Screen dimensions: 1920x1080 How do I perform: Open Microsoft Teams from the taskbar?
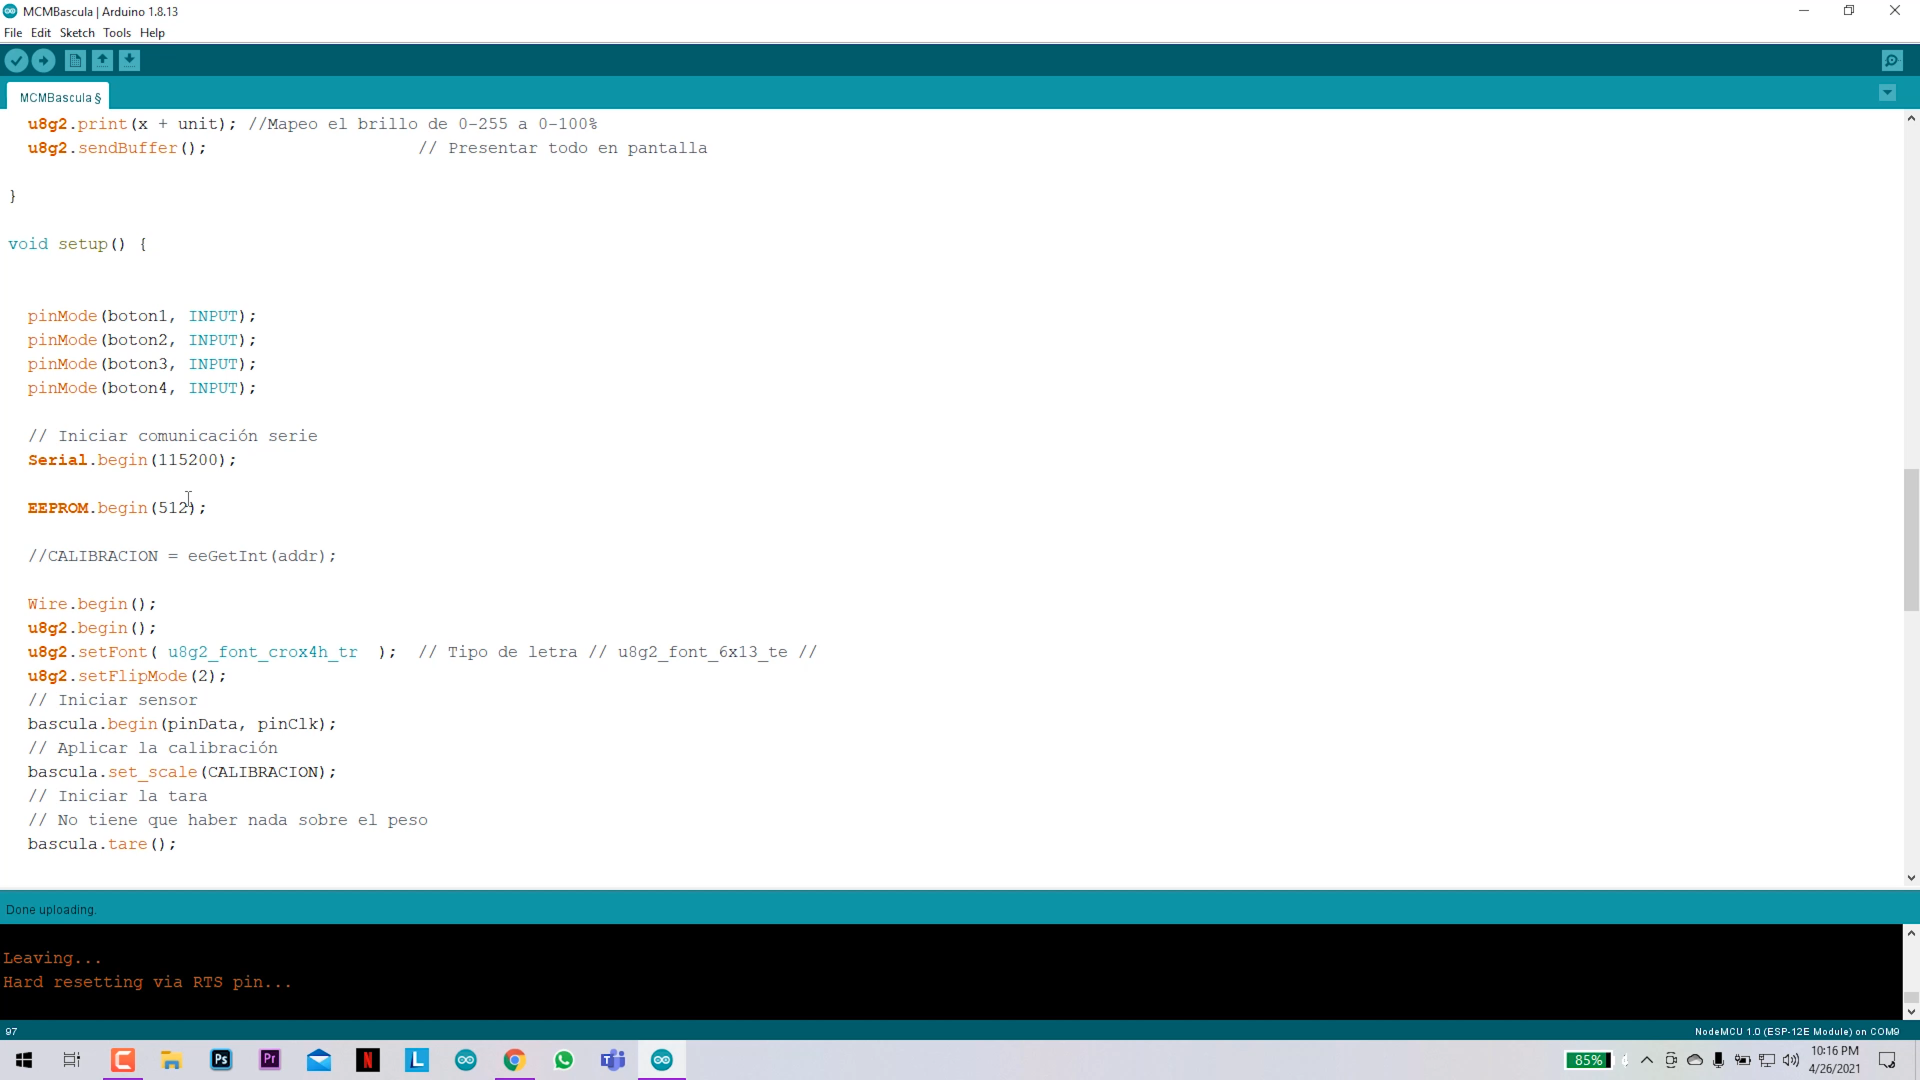click(612, 1060)
